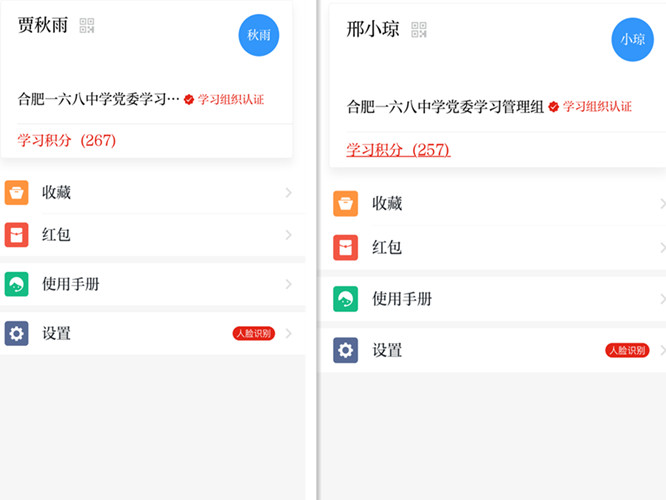
Task: Click 人脸识别 badge in 贾秋雨 panel
Action: (x=254, y=333)
